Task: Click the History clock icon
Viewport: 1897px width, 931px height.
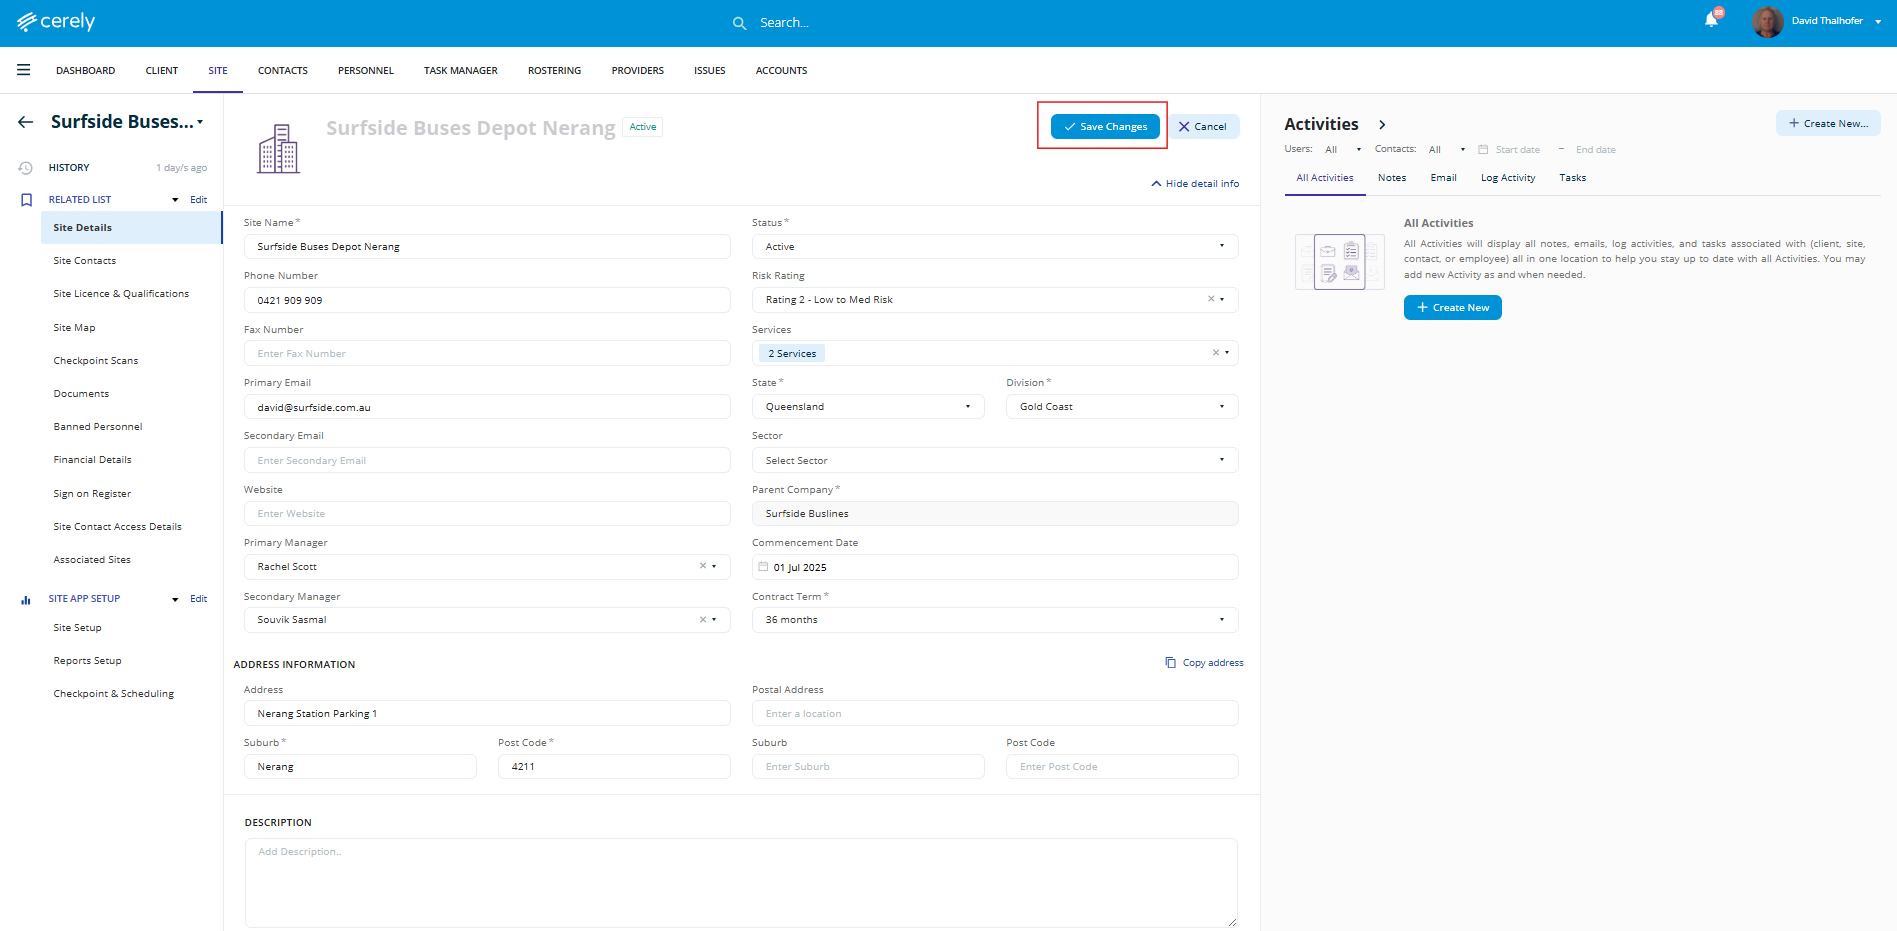Action: tap(26, 168)
